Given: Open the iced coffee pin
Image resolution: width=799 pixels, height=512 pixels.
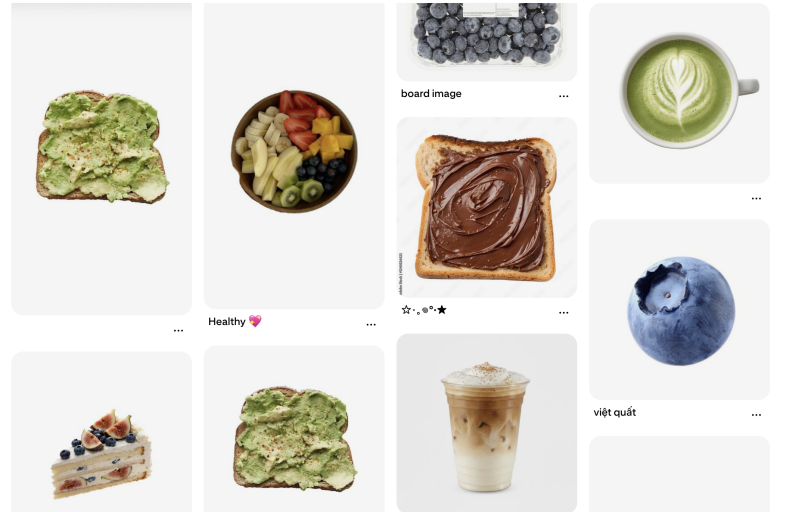Looking at the screenshot, I should click(487, 423).
